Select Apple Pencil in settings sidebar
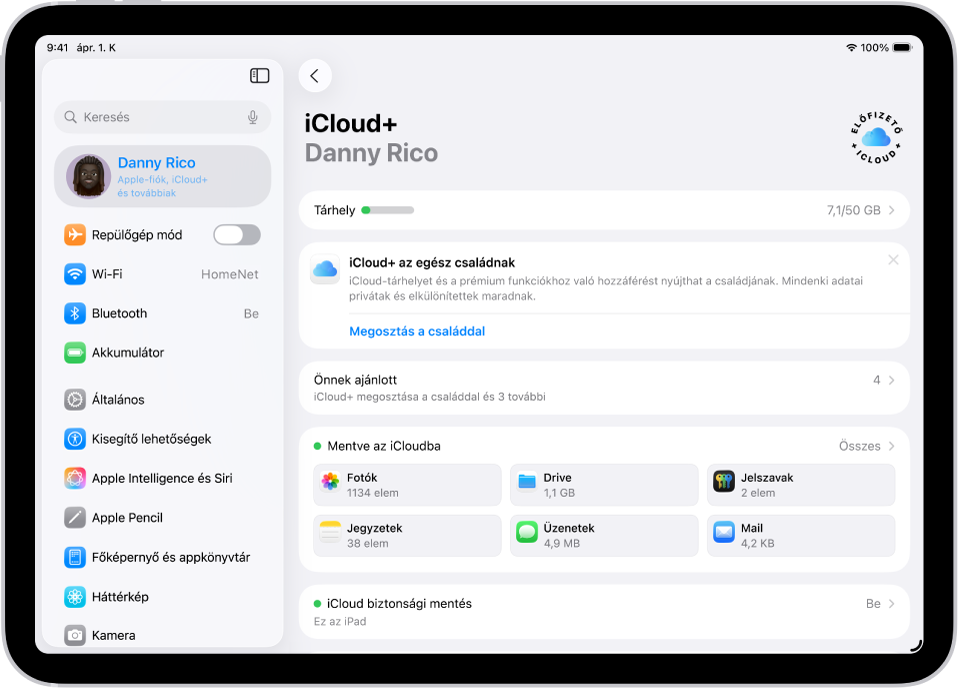 pyautogui.click(x=162, y=518)
